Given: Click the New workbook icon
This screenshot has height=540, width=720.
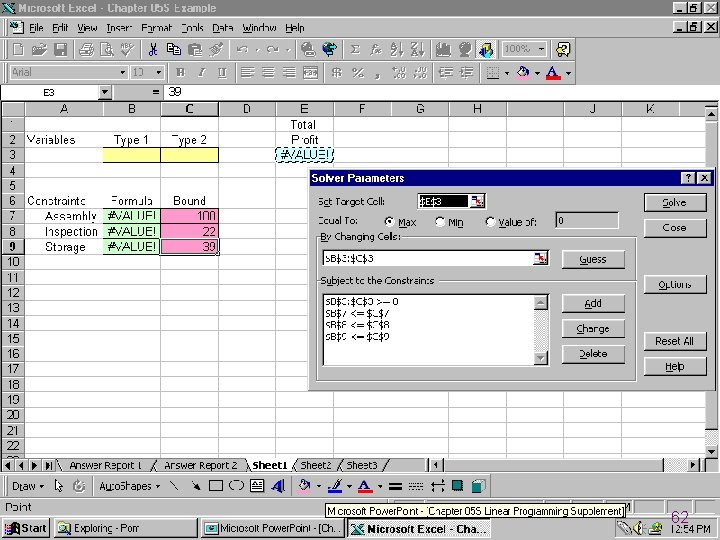Looking at the screenshot, I should pos(18,49).
